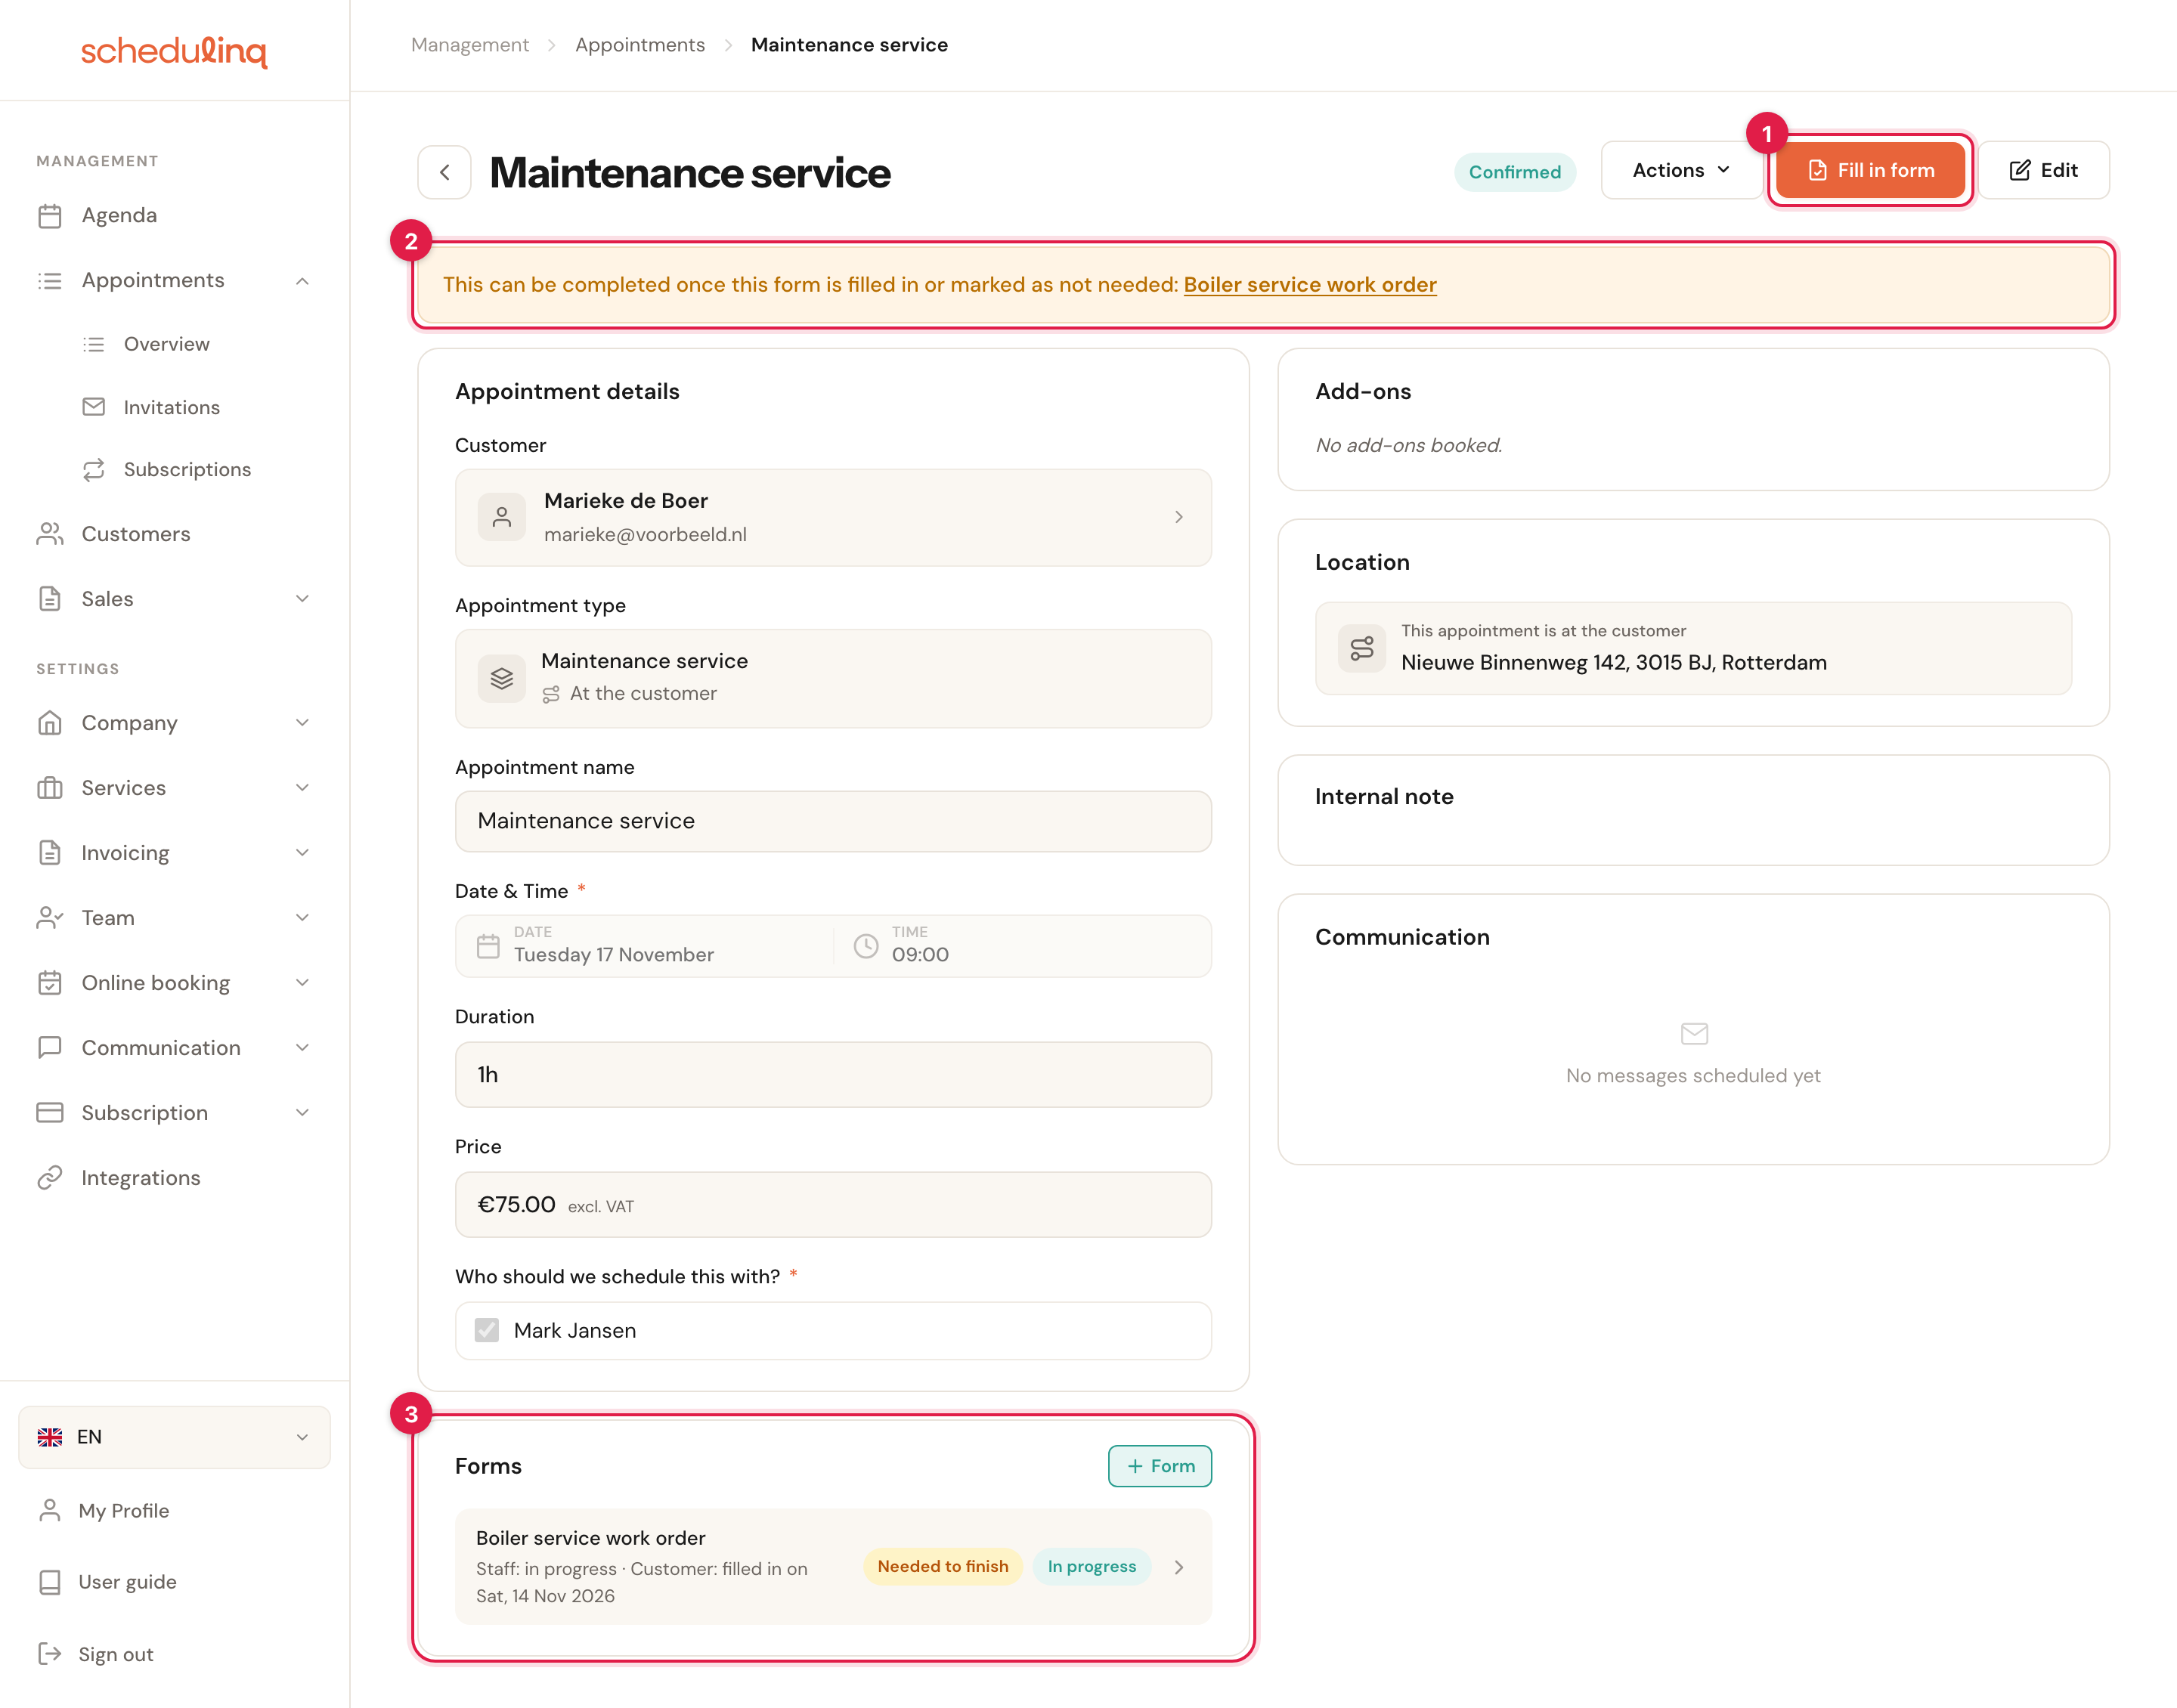This screenshot has height=1708, width=2177.
Task: Add a form with + Form button
Action: (1160, 1466)
